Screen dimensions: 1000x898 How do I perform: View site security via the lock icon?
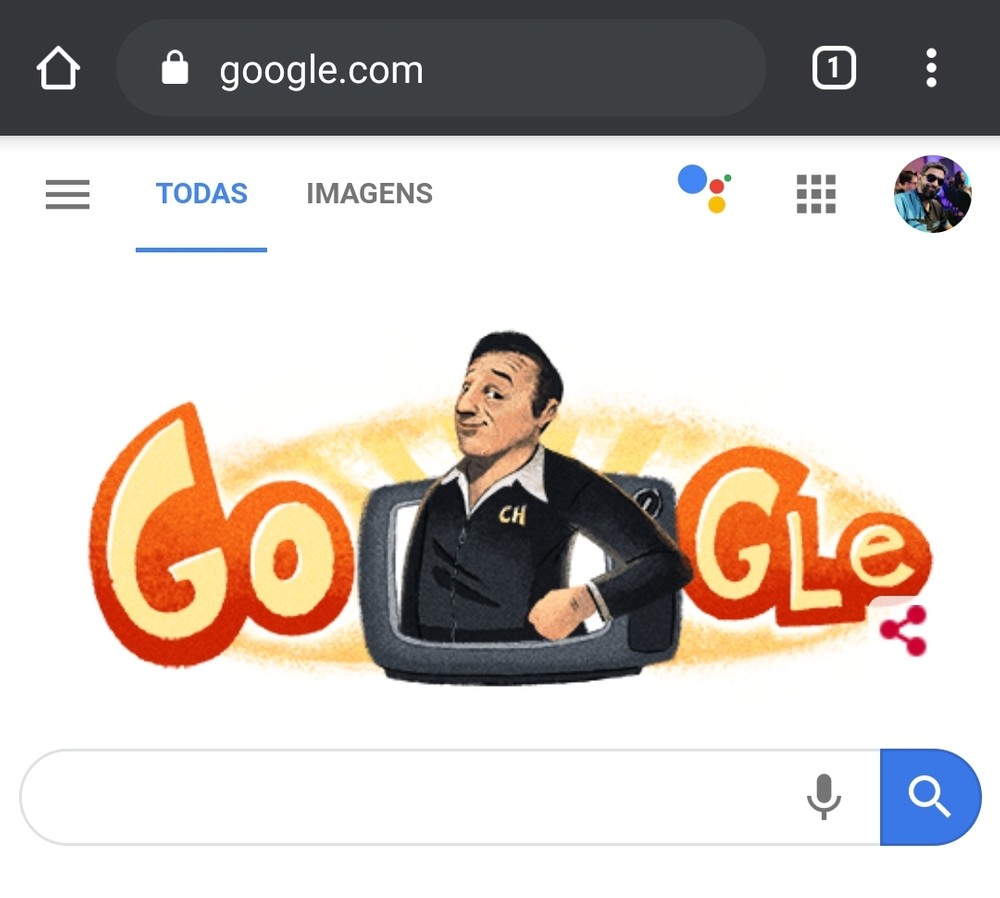(175, 68)
